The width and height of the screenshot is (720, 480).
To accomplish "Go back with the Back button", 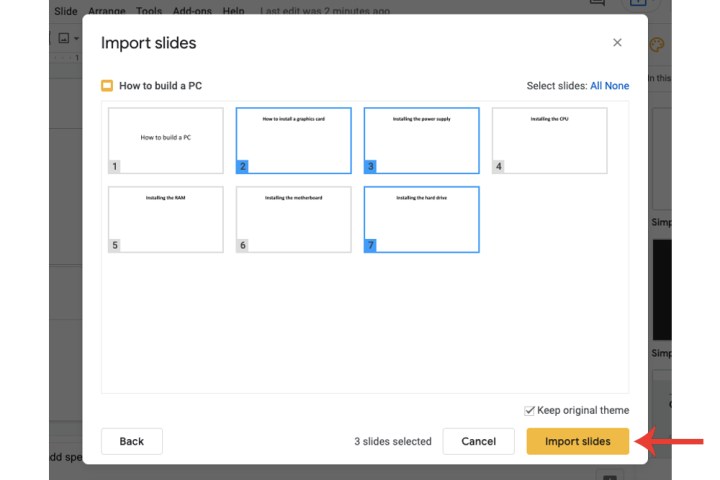I will click(x=132, y=441).
